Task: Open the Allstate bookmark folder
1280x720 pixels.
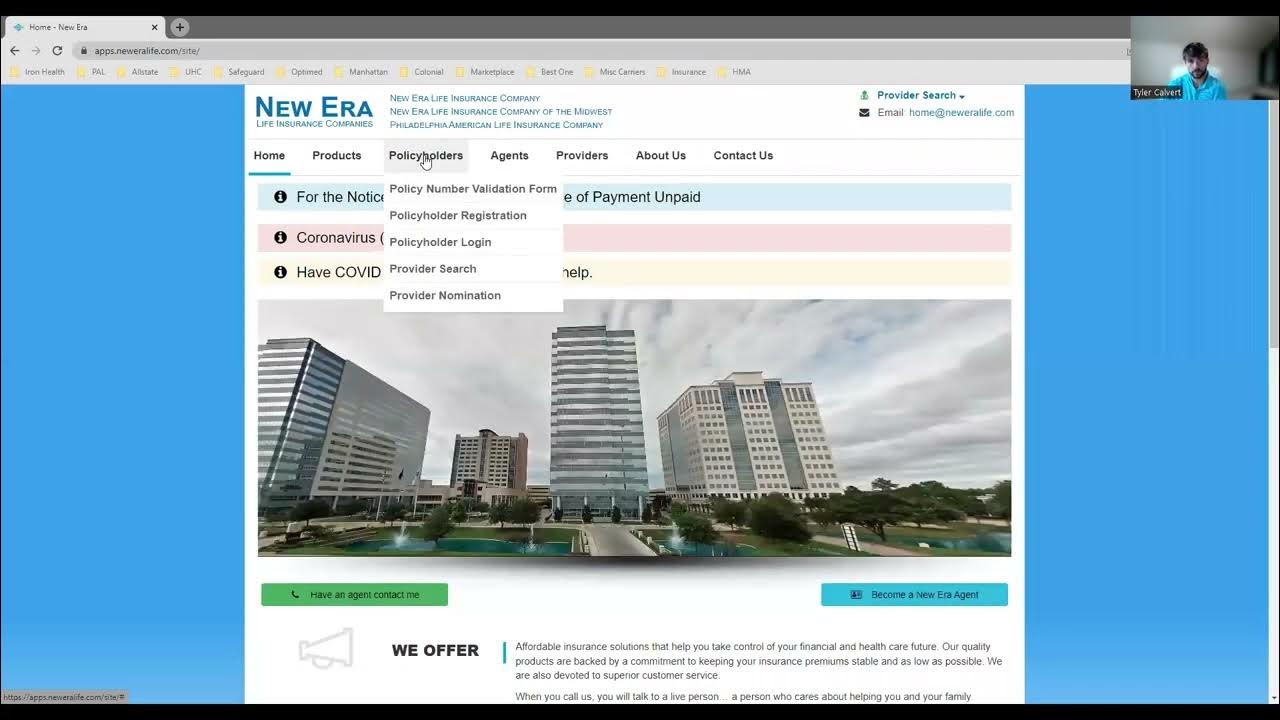Action: pyautogui.click(x=138, y=72)
